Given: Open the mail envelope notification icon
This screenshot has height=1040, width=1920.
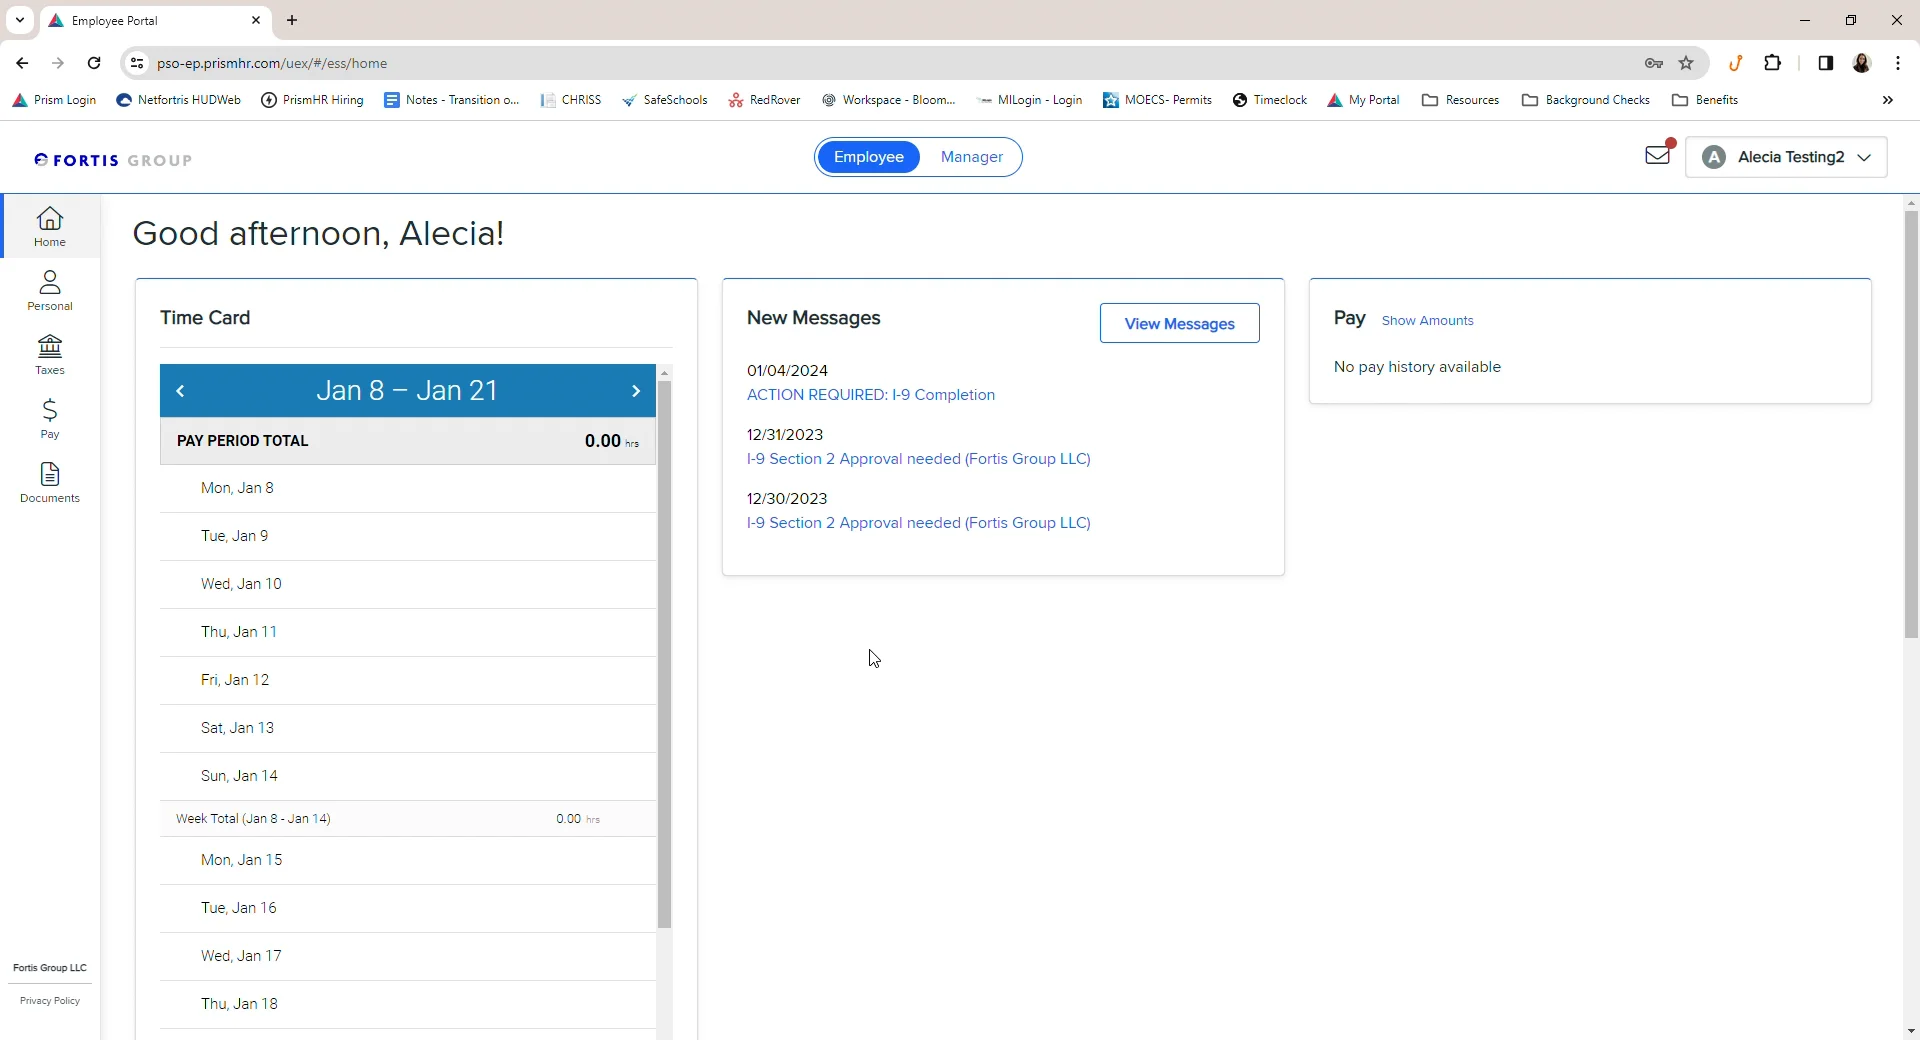Looking at the screenshot, I should 1658,155.
